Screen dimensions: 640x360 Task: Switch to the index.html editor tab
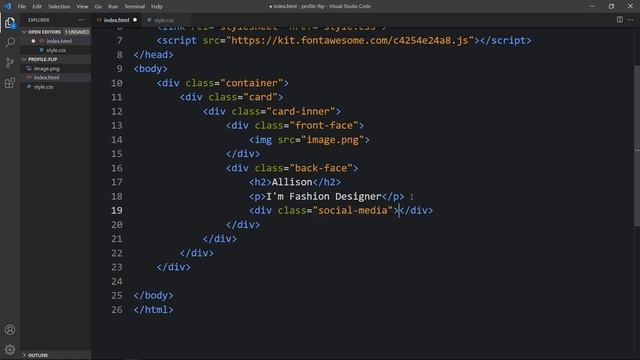click(x=116, y=20)
